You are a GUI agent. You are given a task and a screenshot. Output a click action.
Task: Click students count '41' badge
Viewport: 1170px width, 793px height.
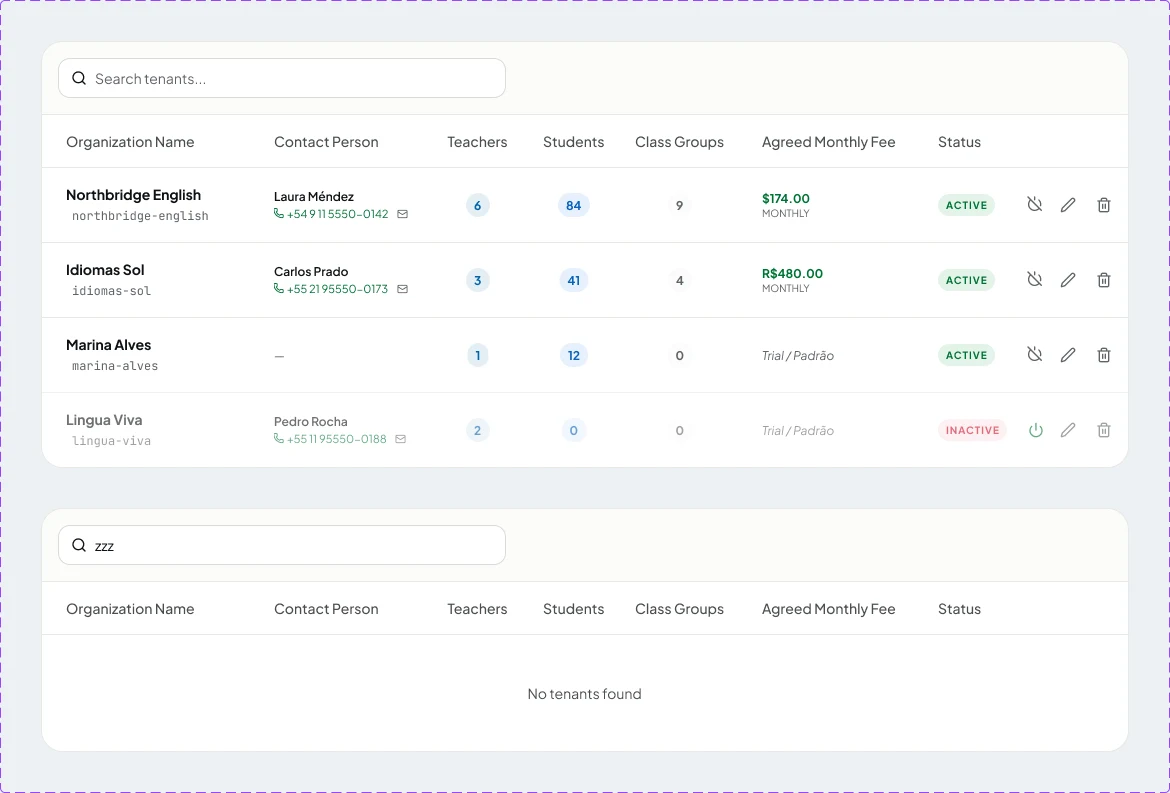[573, 280]
